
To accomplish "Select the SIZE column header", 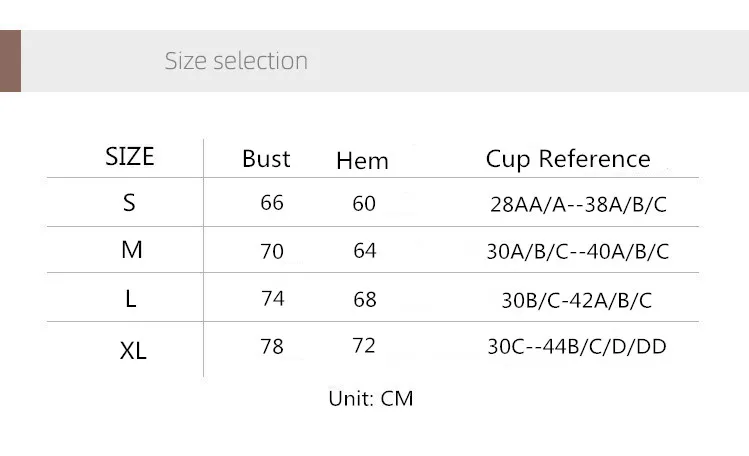I will 130,156.
